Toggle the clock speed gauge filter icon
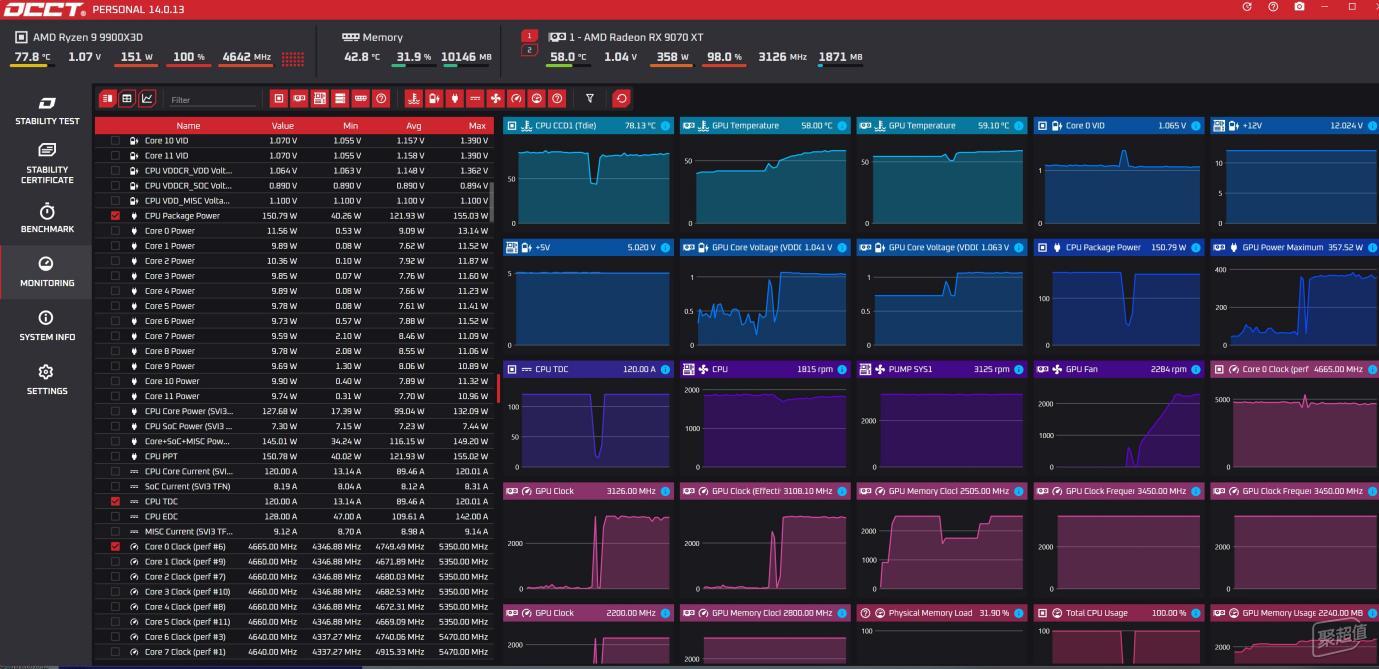This screenshot has height=669, width=1379. tap(516, 98)
